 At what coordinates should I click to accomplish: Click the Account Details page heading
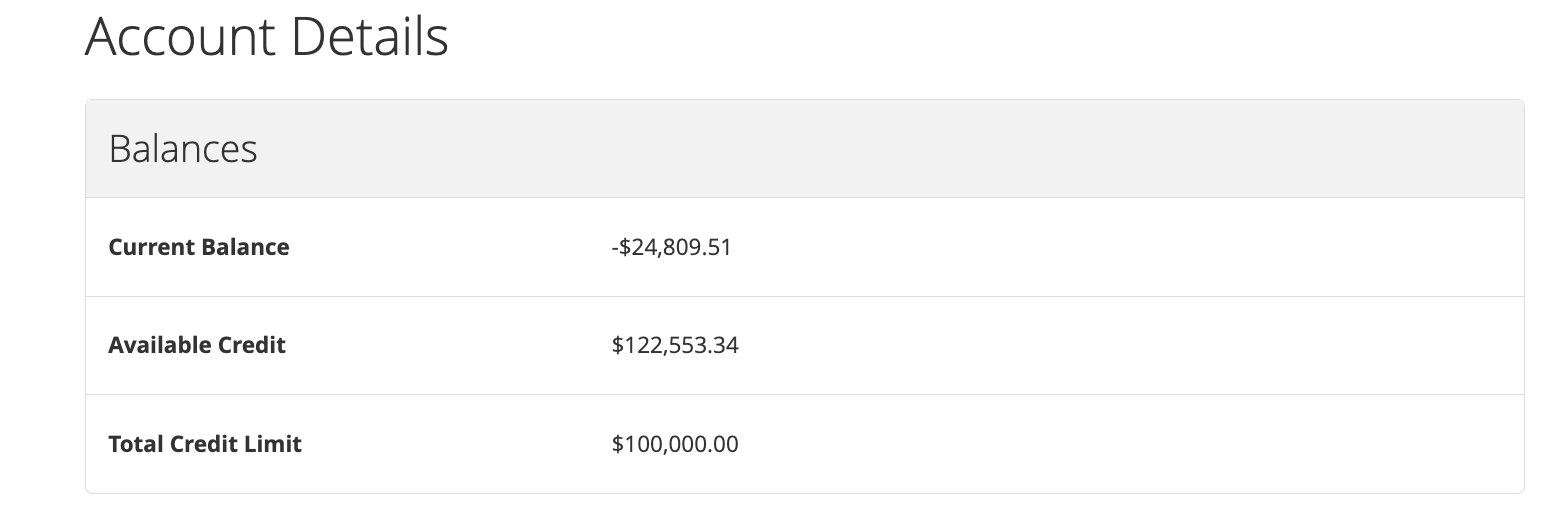coord(267,37)
